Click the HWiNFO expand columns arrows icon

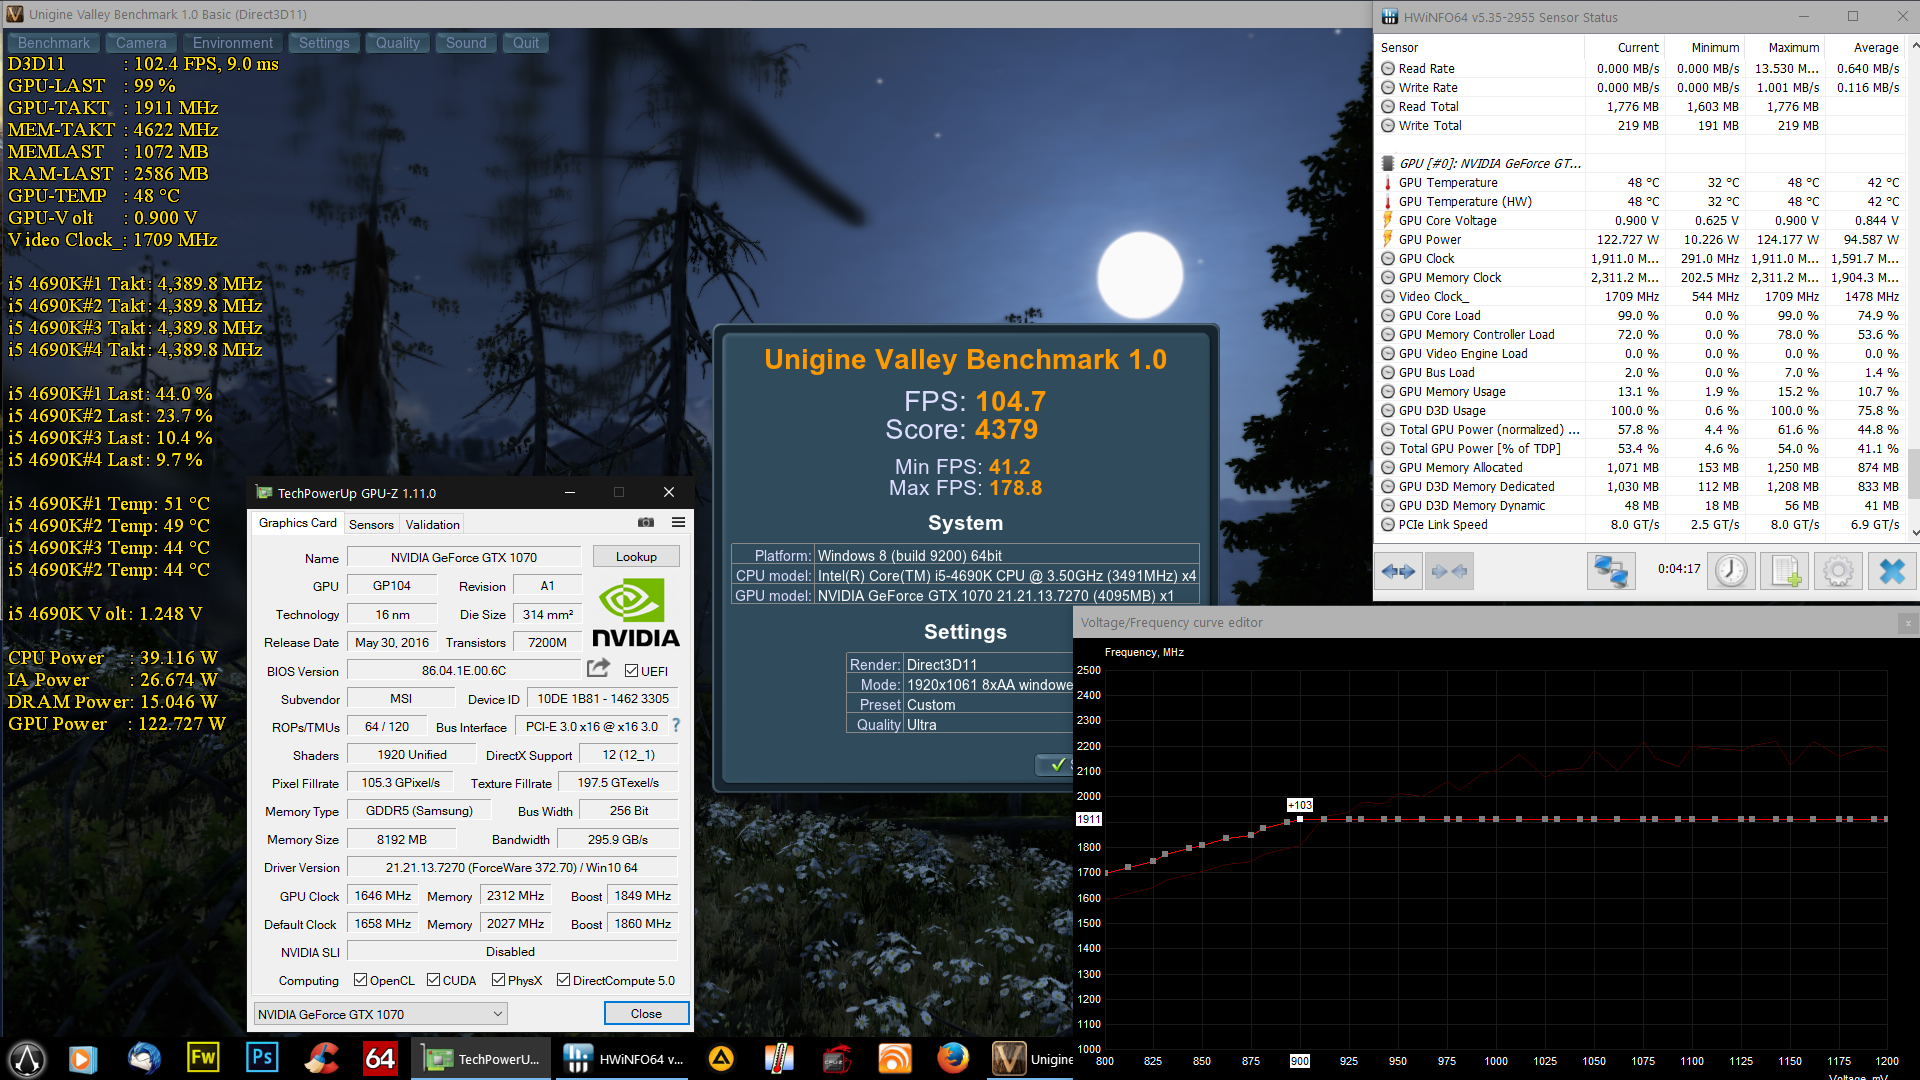1398,572
